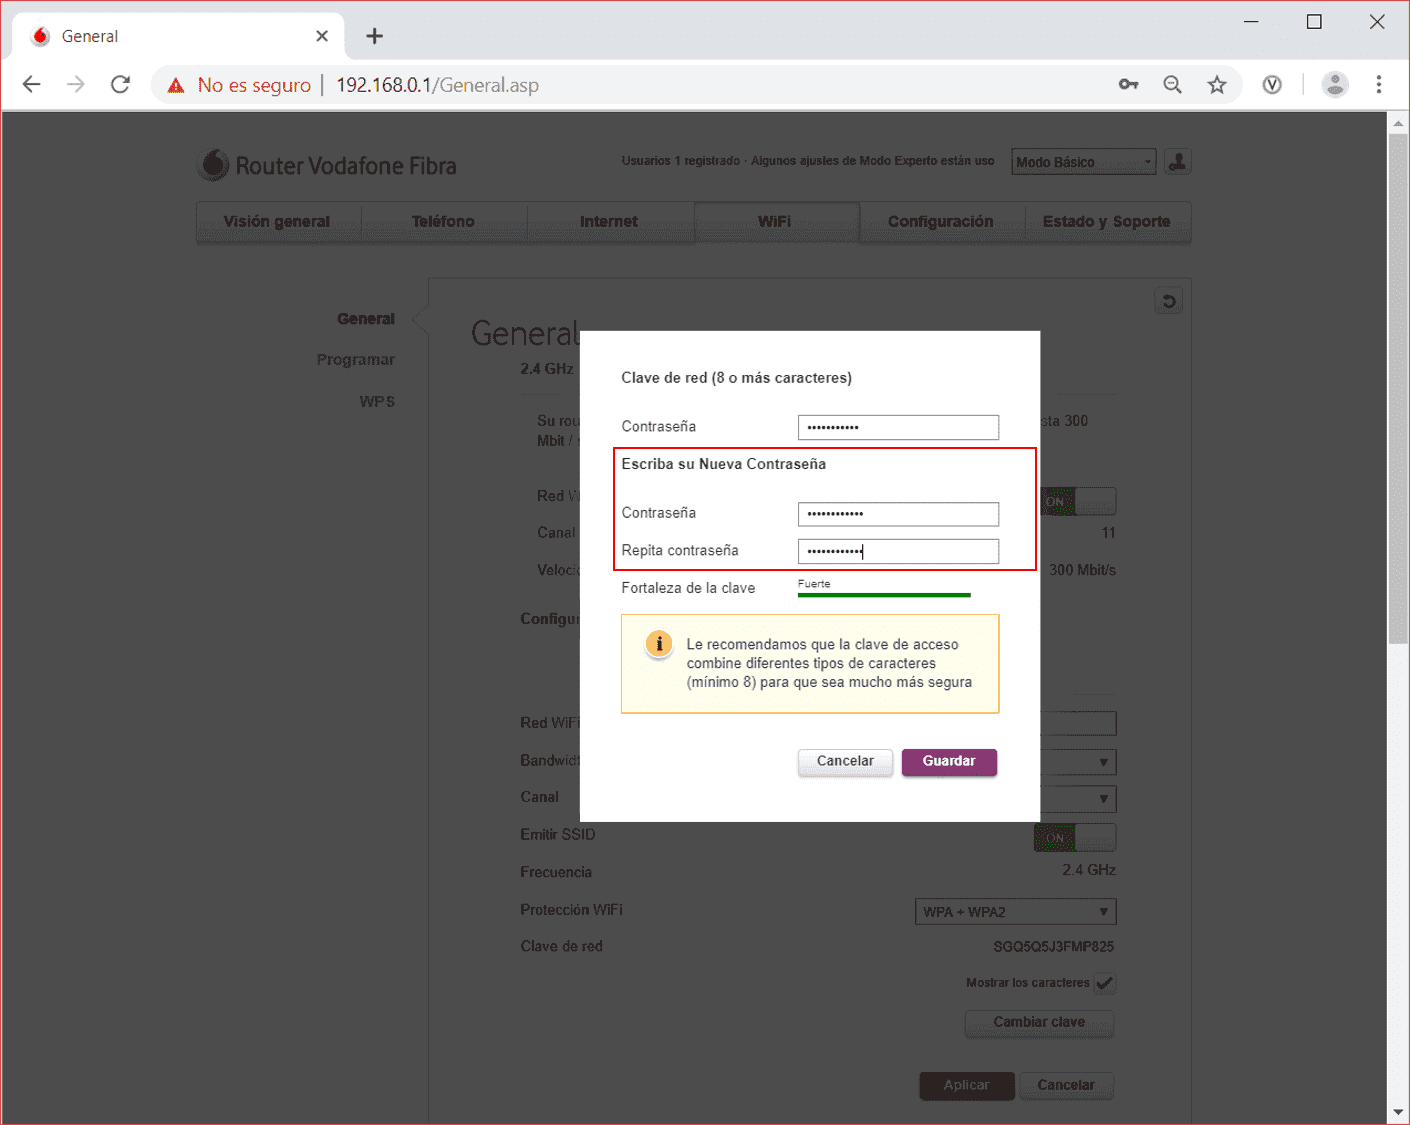Click Cancelar in the password dialog
Viewport: 1410px width, 1125px height.
click(845, 762)
